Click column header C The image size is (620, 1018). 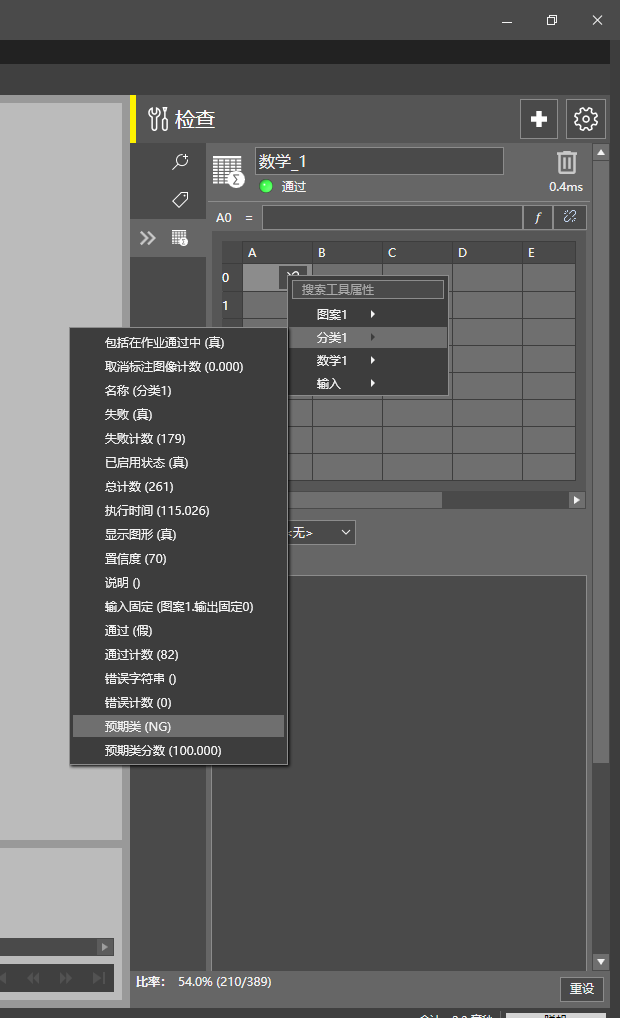click(417, 253)
